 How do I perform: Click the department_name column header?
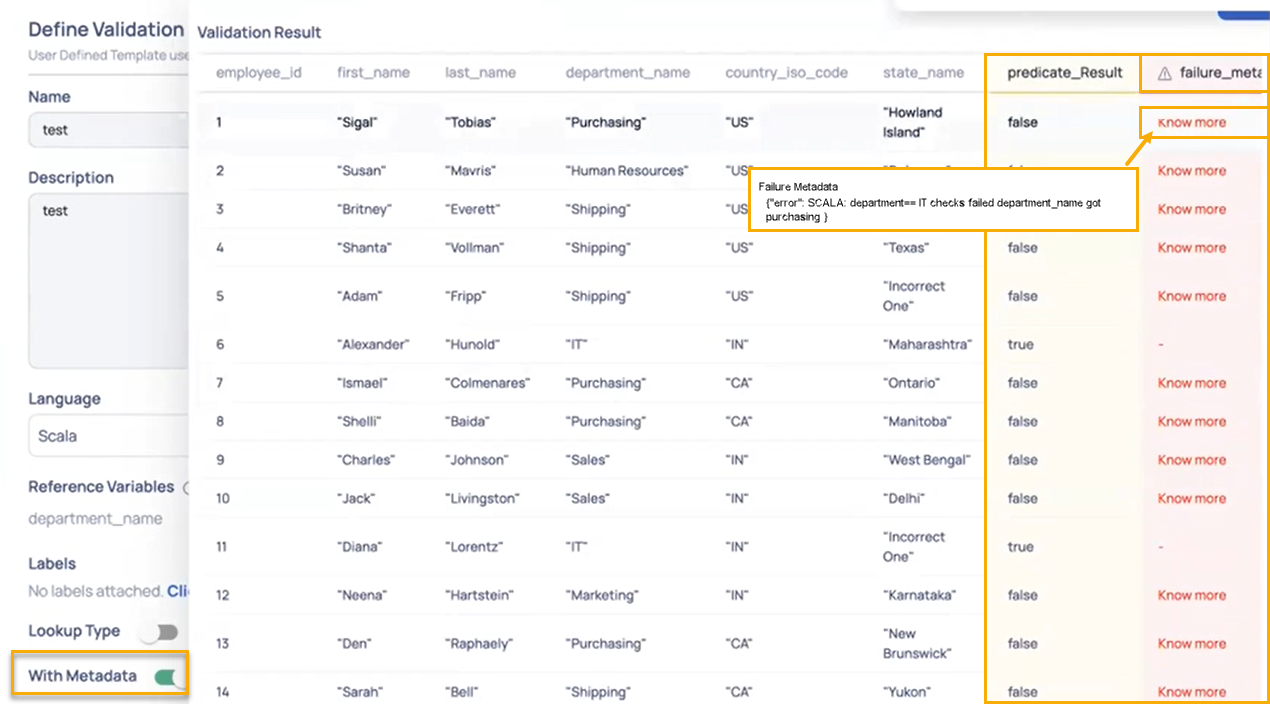coord(627,73)
